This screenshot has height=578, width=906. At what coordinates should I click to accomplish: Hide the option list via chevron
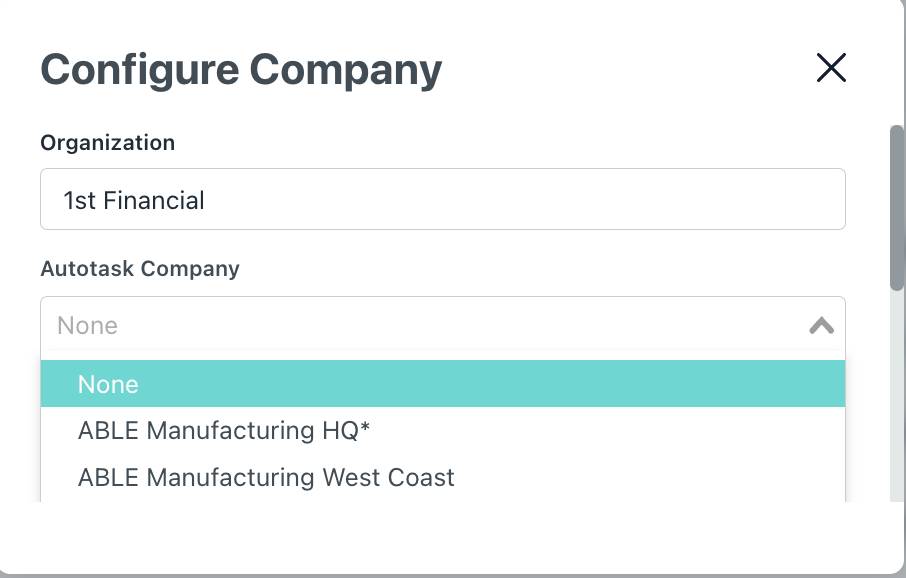pyautogui.click(x=821, y=325)
